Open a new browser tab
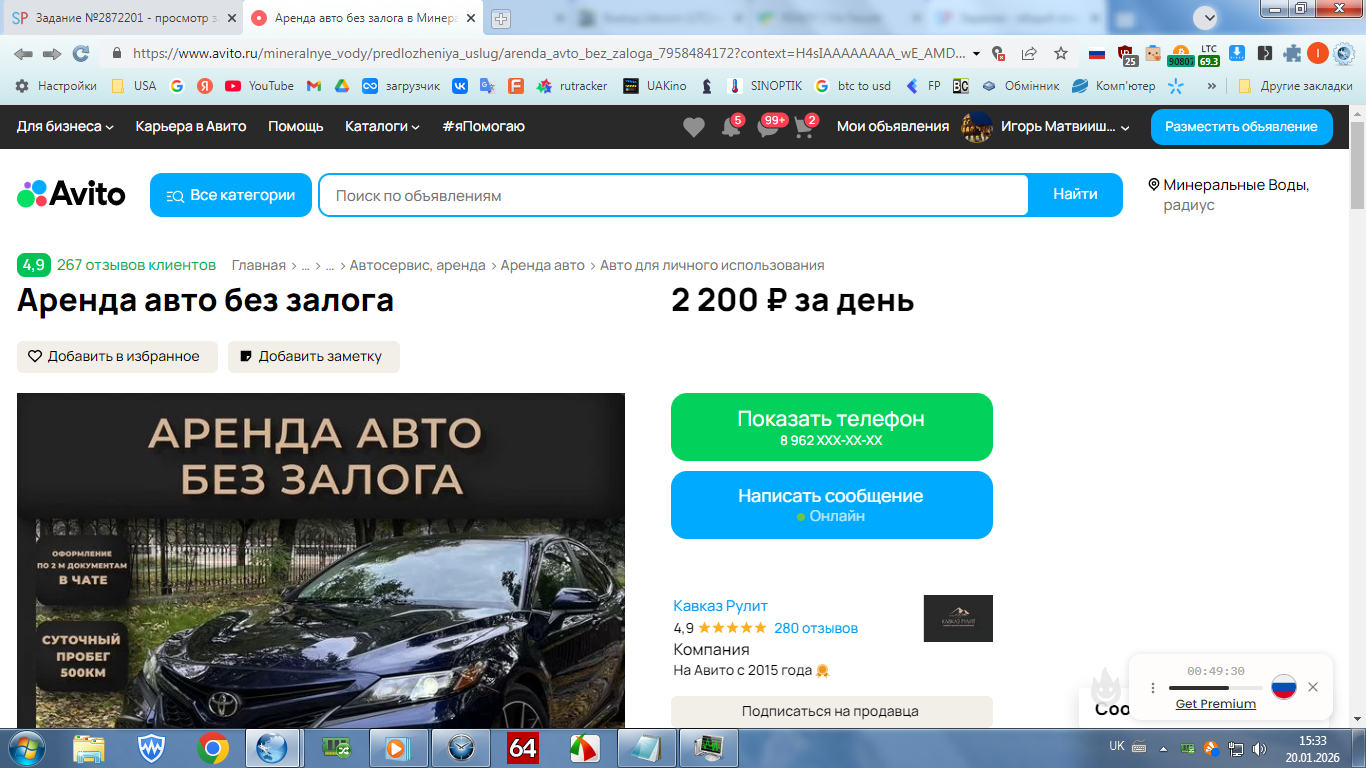Screen dimensions: 1366x768 (x=501, y=18)
